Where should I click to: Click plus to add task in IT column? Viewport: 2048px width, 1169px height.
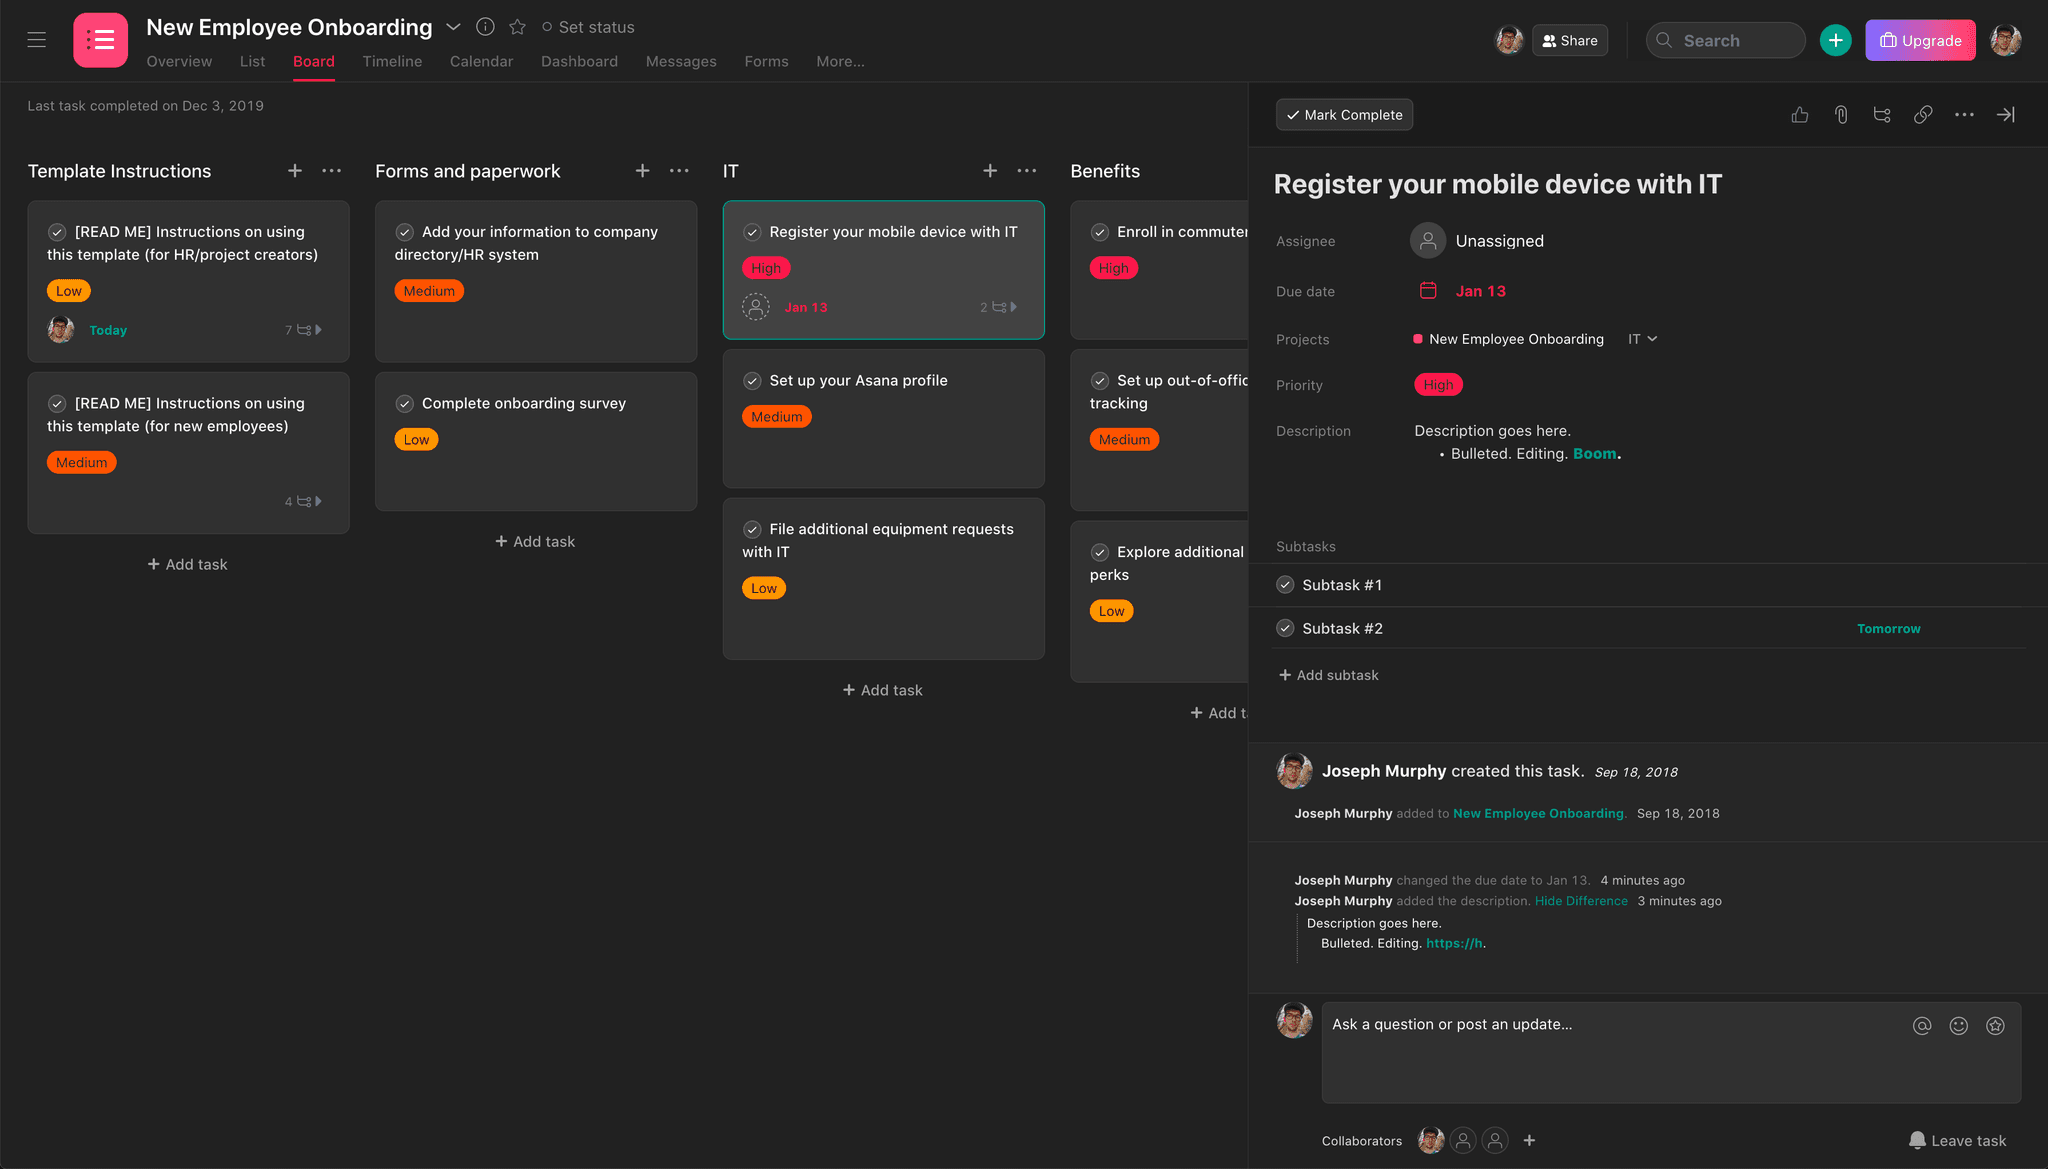tap(990, 171)
